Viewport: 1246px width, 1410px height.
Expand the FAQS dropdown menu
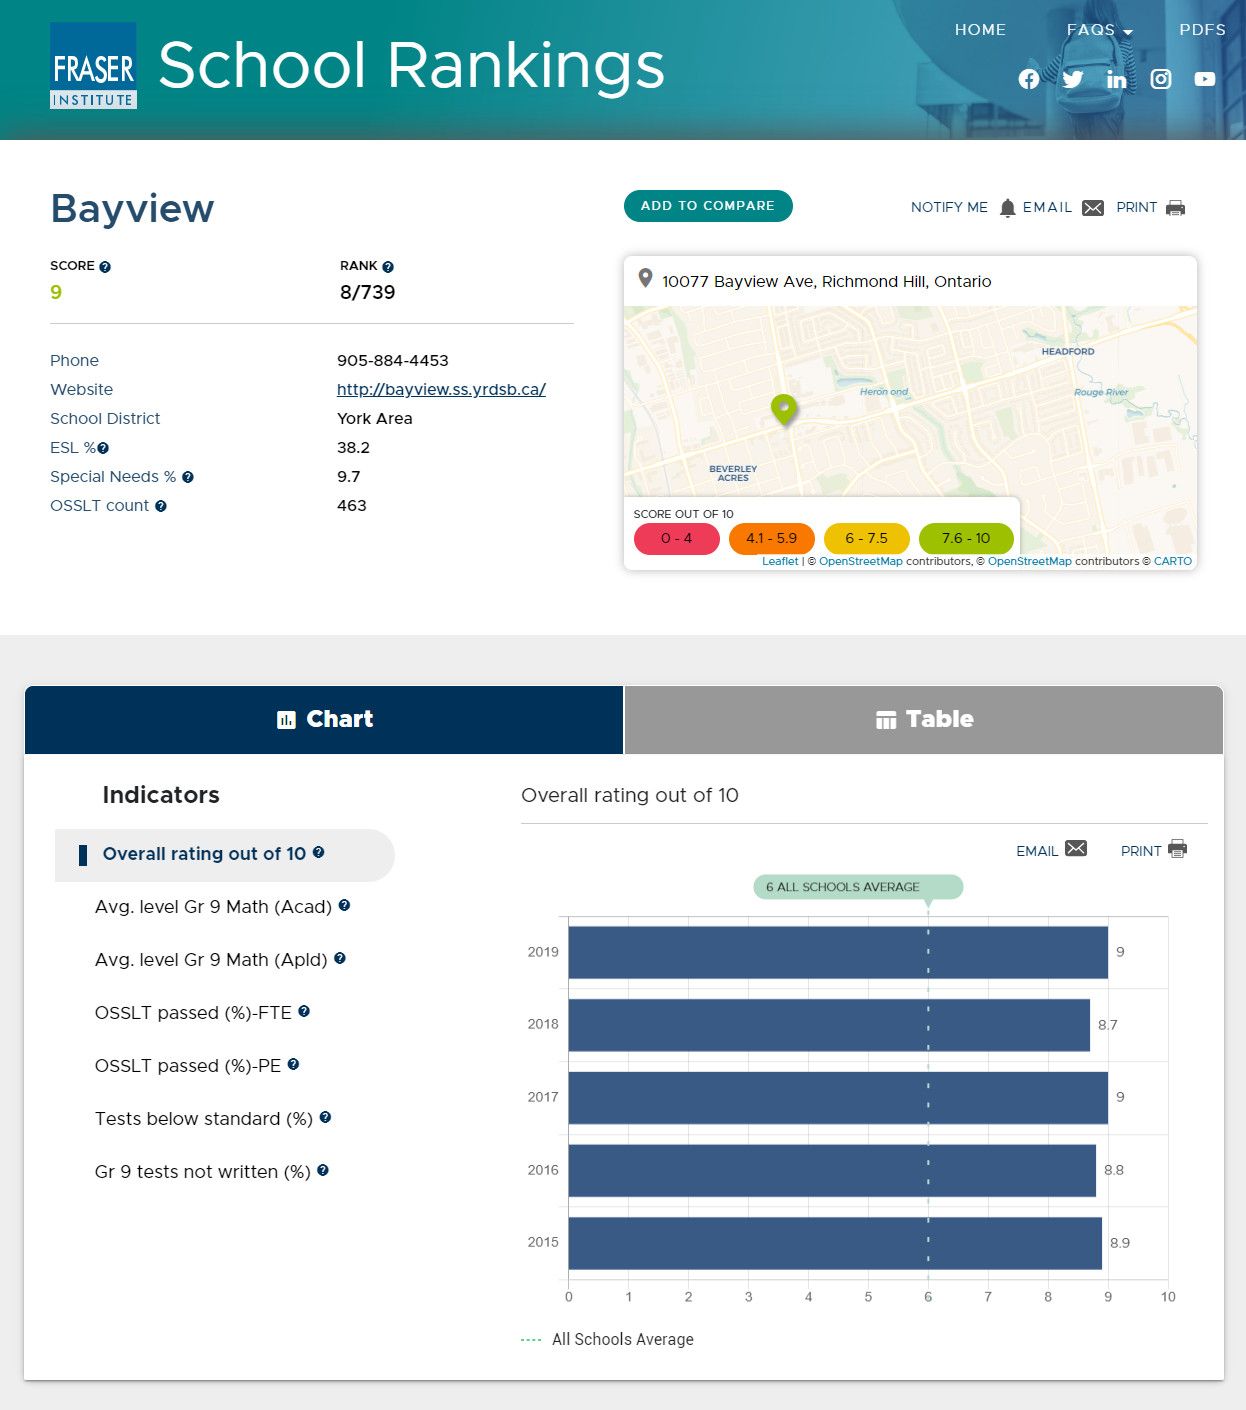click(x=1099, y=30)
